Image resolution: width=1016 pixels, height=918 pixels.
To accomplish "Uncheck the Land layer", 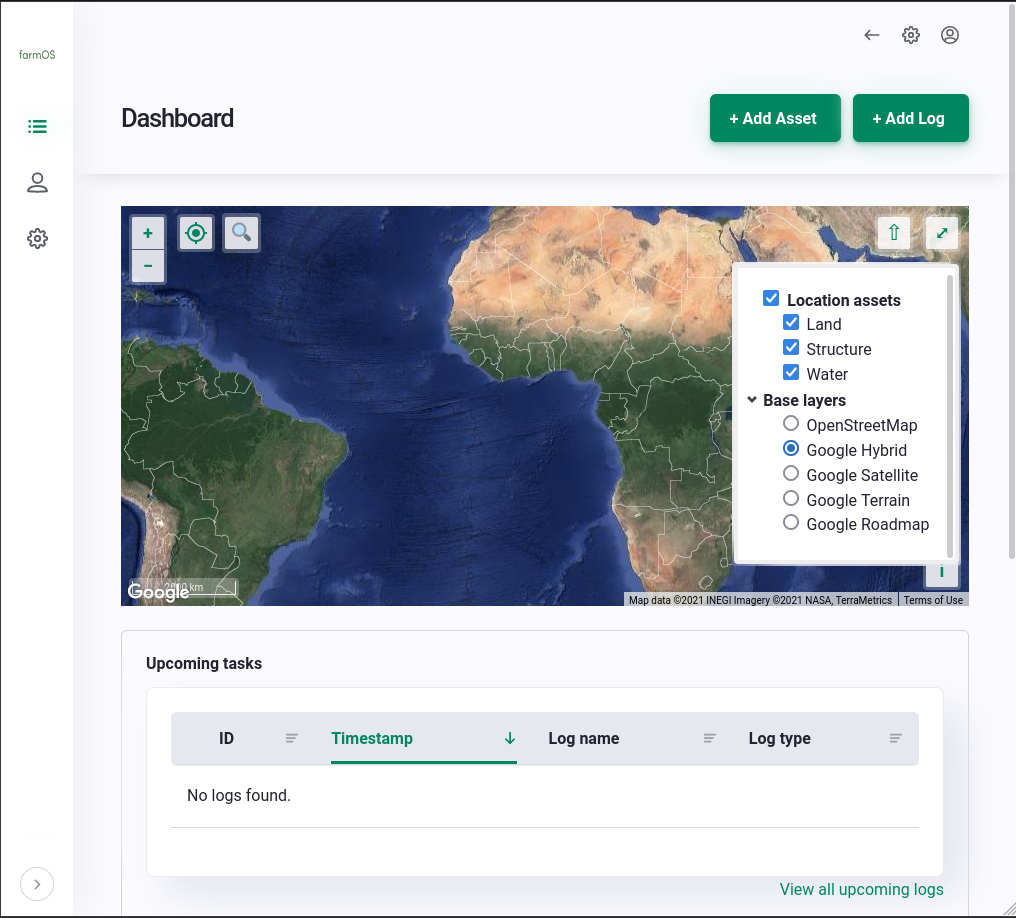I will point(791,322).
